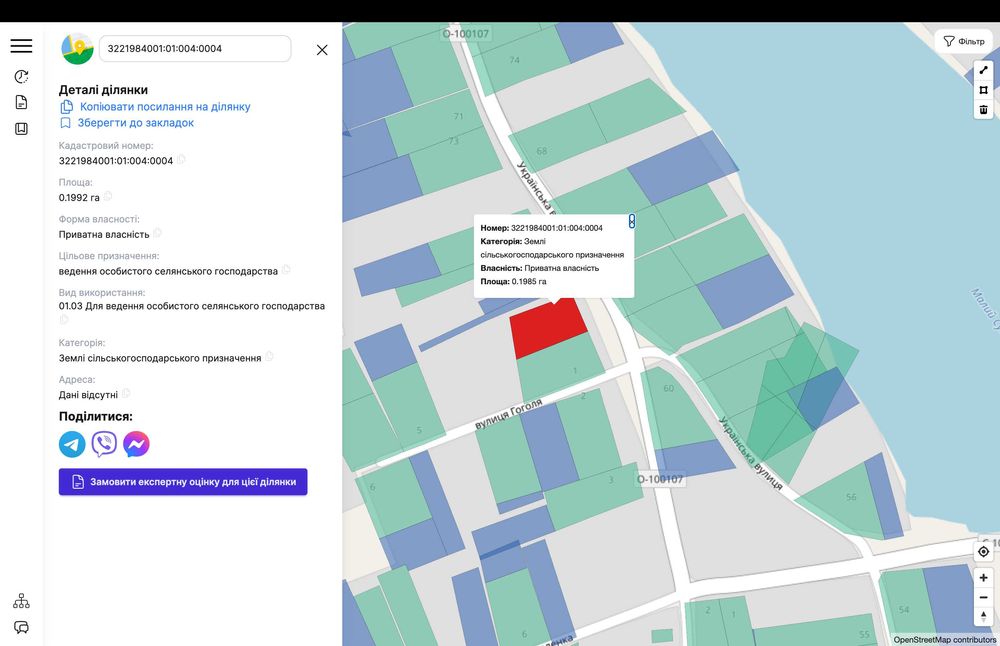Copy the cadastral number value
This screenshot has height=646, width=1000.
[181, 159]
